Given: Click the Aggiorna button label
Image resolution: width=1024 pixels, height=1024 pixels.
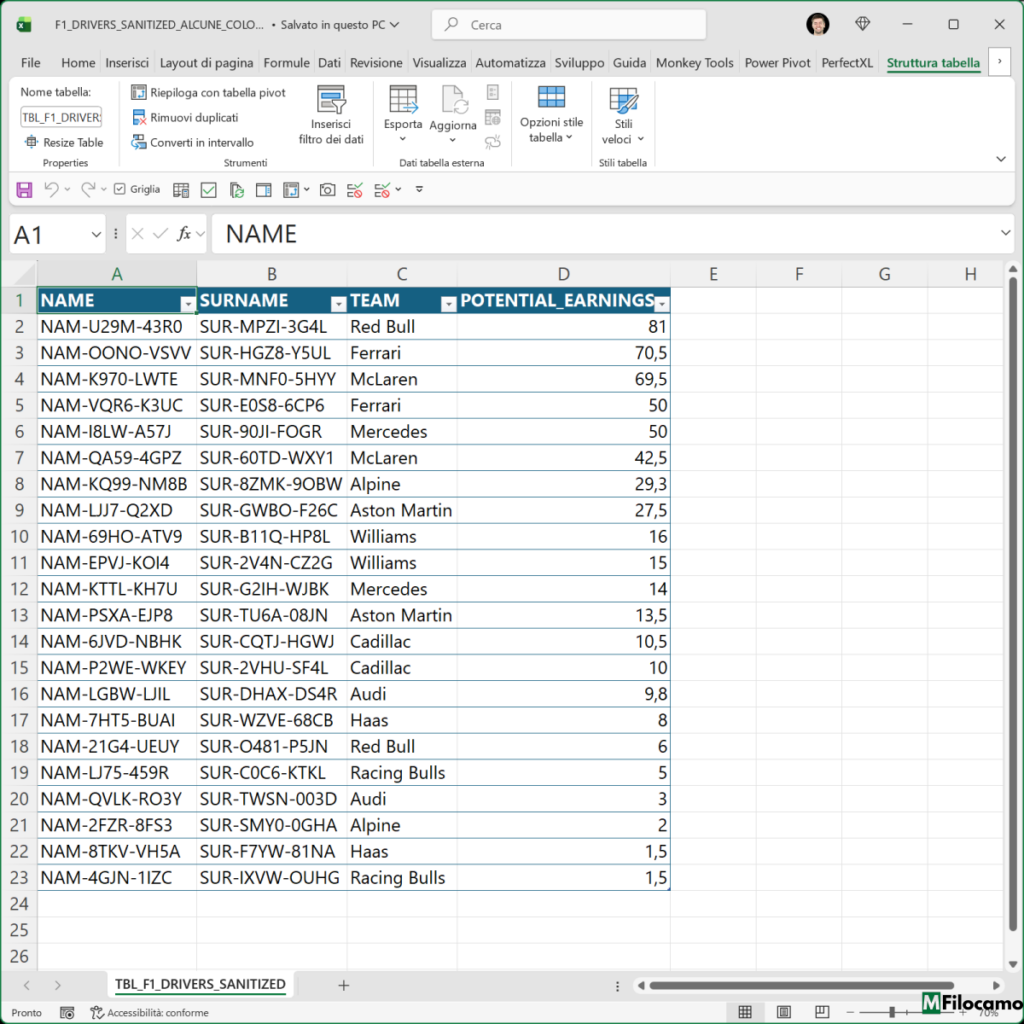Looking at the screenshot, I should coord(453,125).
